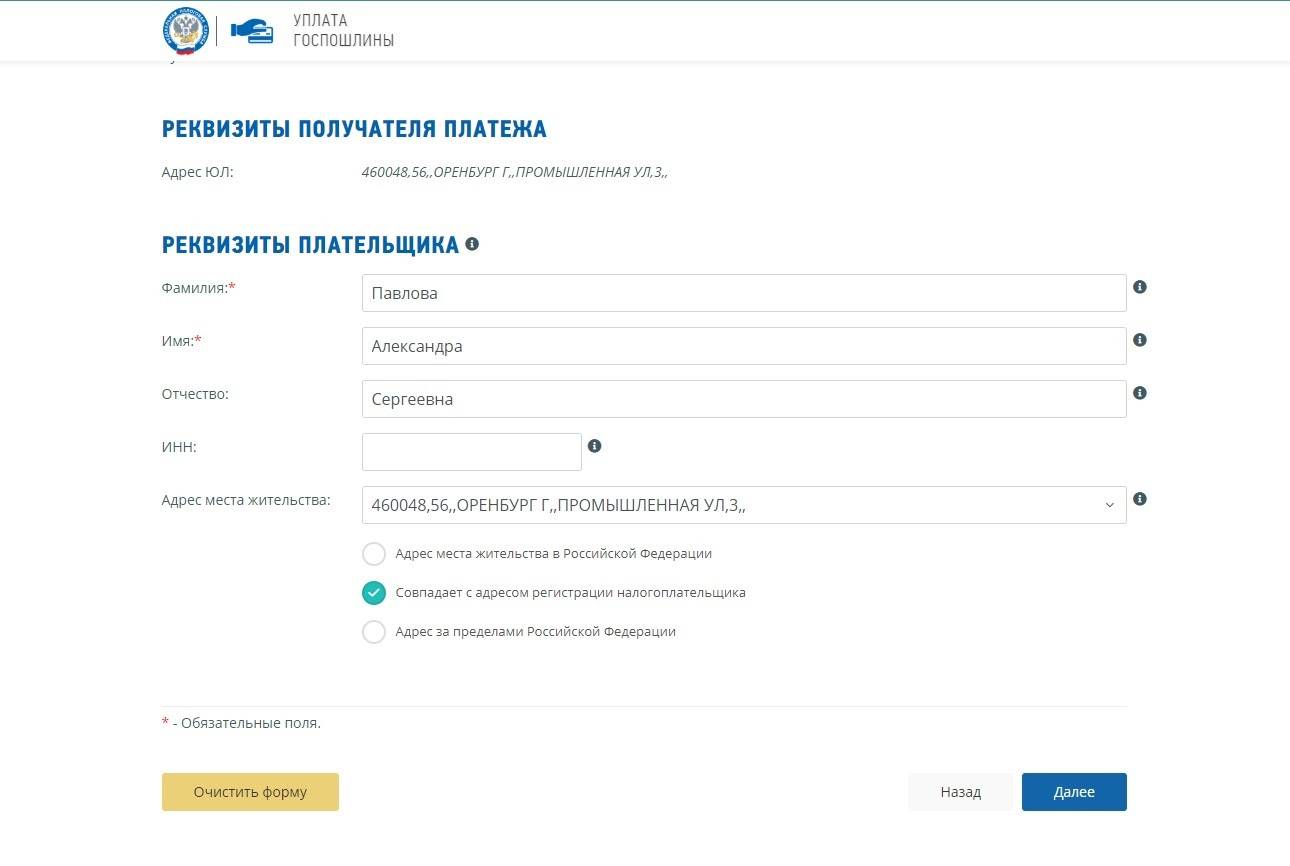Show info hint for ИНН field

pos(595,446)
